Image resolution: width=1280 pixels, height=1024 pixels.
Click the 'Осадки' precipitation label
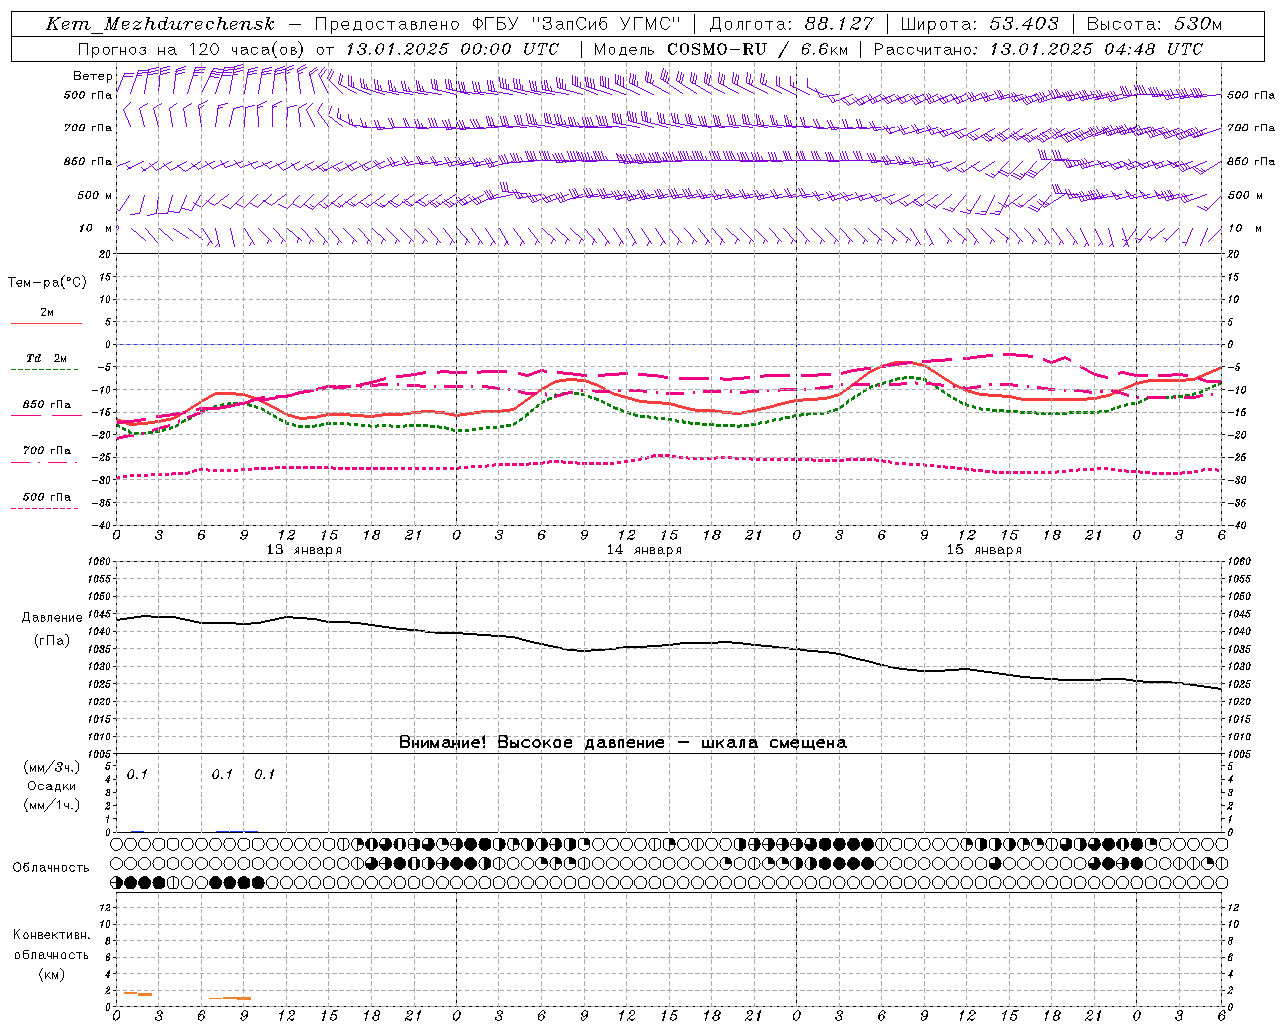tap(52, 786)
